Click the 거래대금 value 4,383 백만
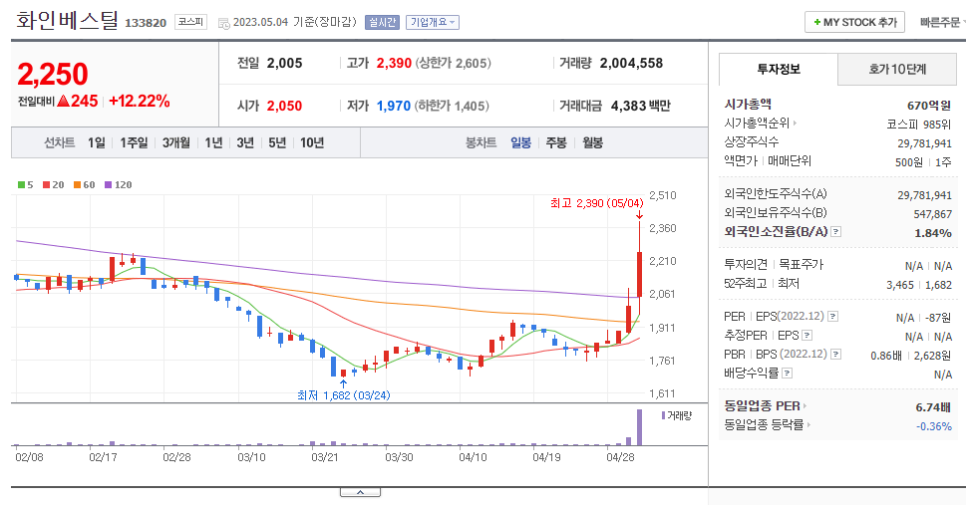Image resolution: width=966 pixels, height=505 pixels. click(x=641, y=106)
